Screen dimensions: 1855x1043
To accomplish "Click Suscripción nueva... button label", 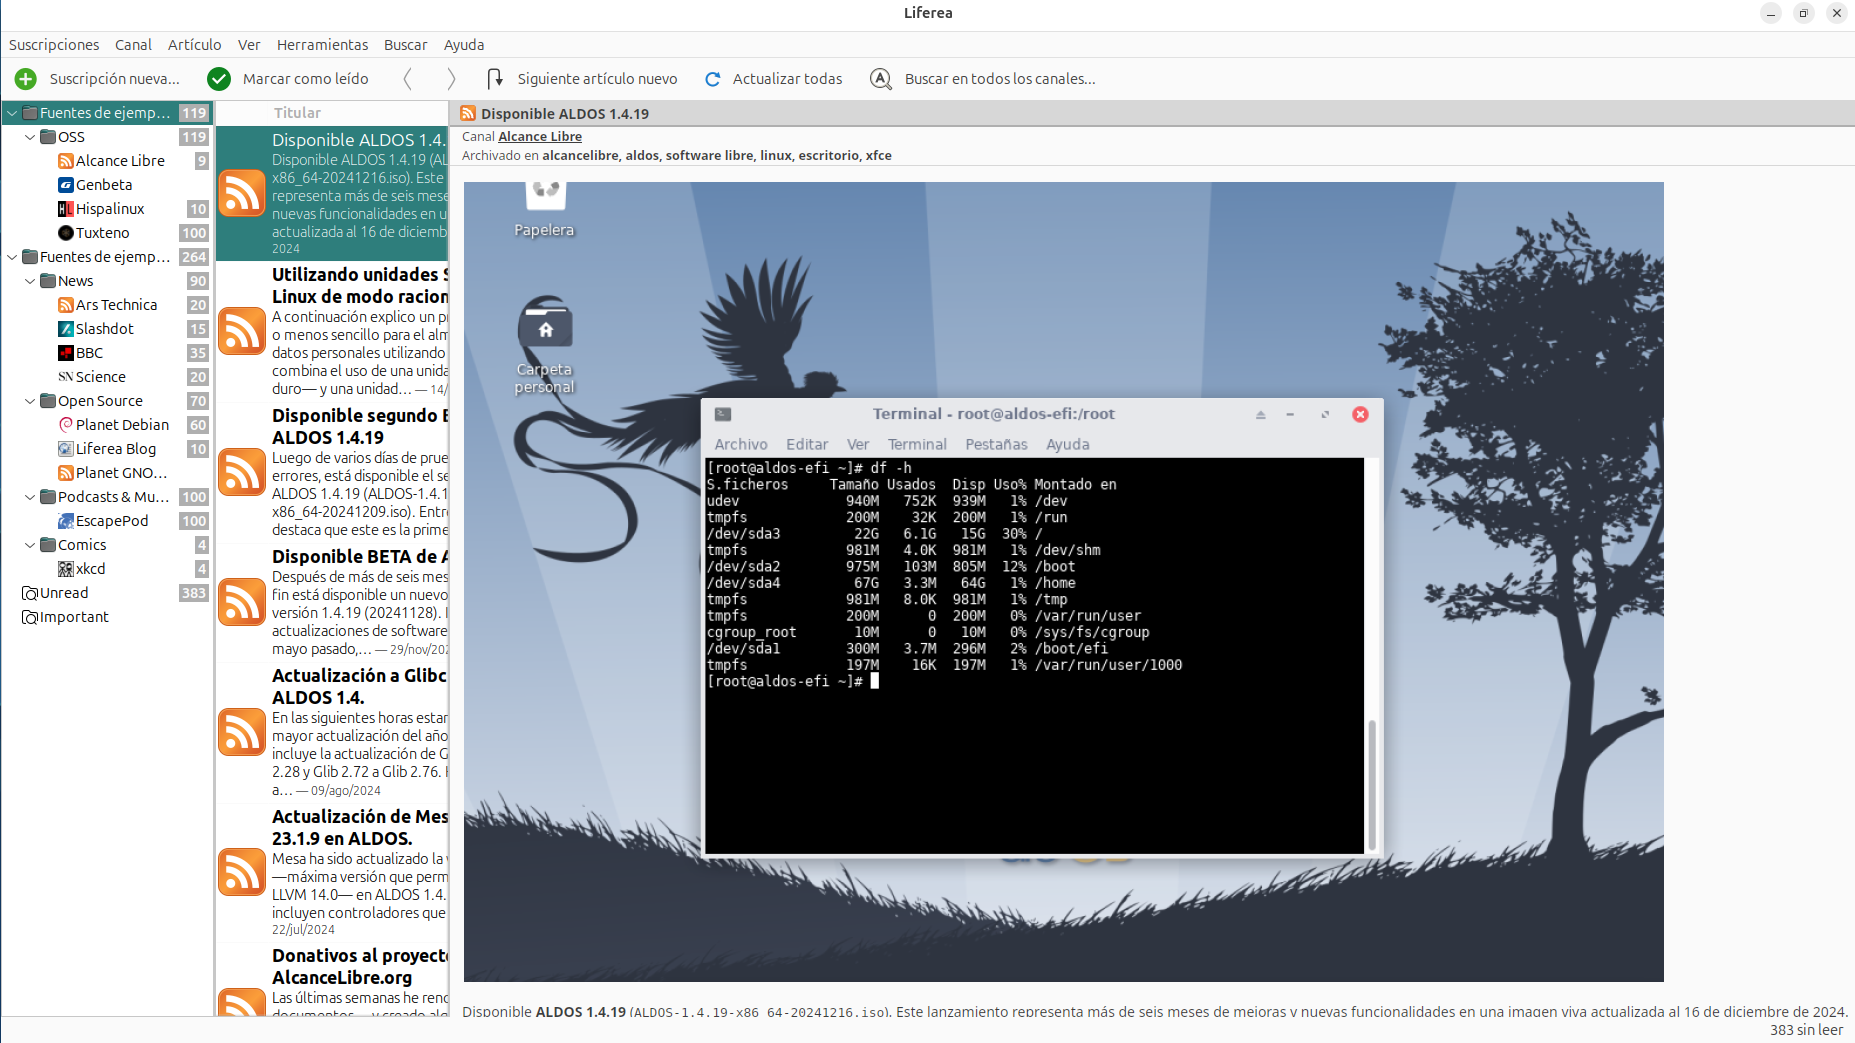I will click(115, 79).
